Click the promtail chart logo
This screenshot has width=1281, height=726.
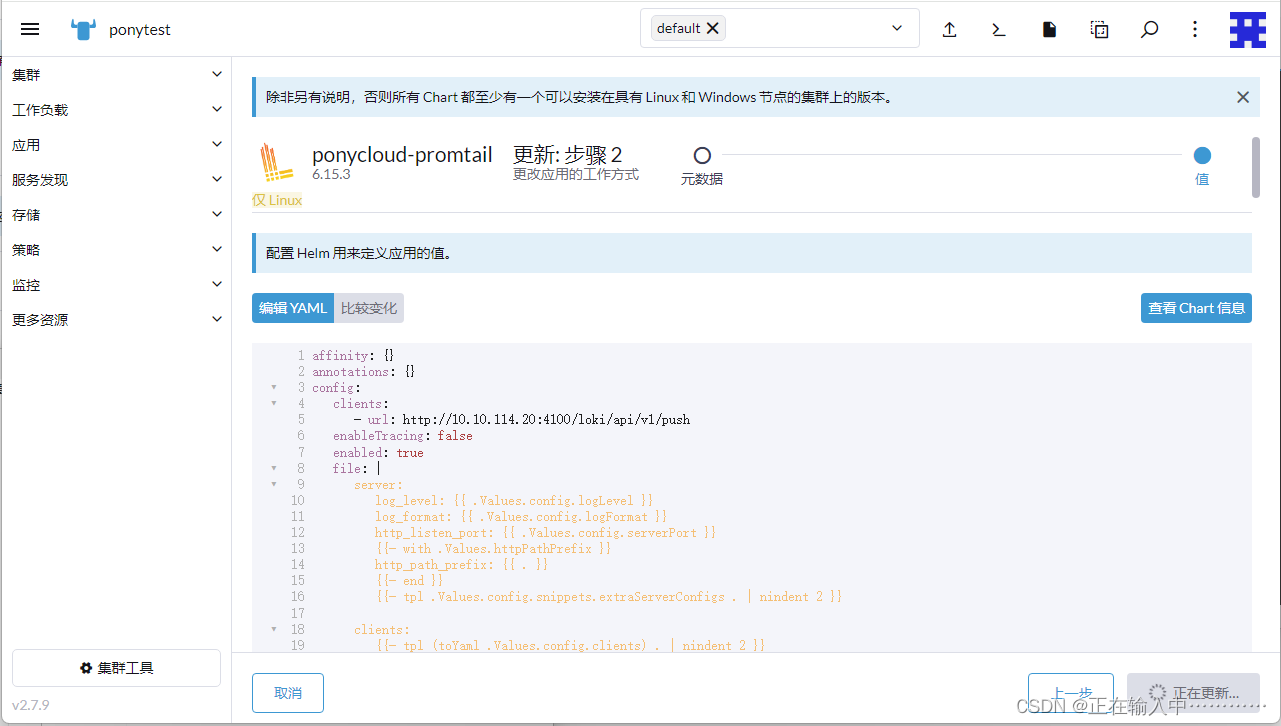276,164
